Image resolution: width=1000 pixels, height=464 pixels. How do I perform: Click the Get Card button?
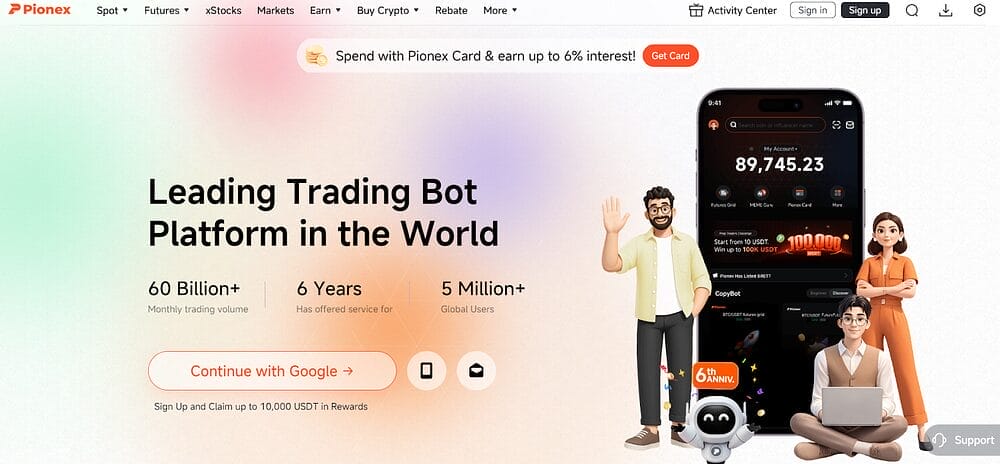(670, 56)
